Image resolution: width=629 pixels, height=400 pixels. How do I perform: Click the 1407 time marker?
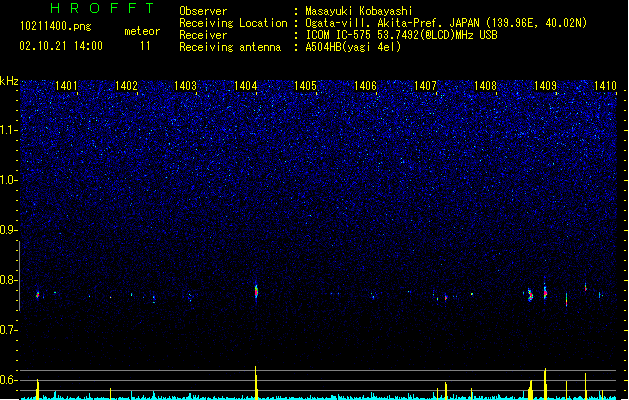pos(425,86)
